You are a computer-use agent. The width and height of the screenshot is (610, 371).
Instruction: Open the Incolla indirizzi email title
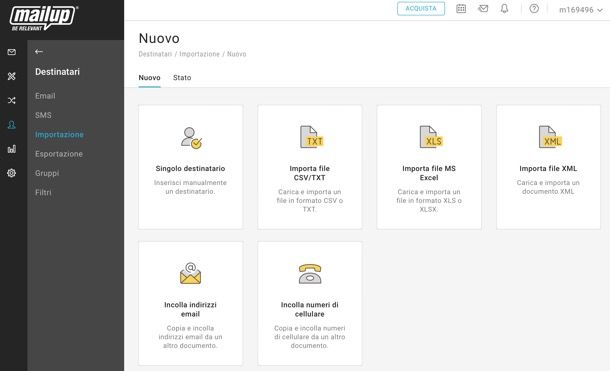[x=190, y=309]
